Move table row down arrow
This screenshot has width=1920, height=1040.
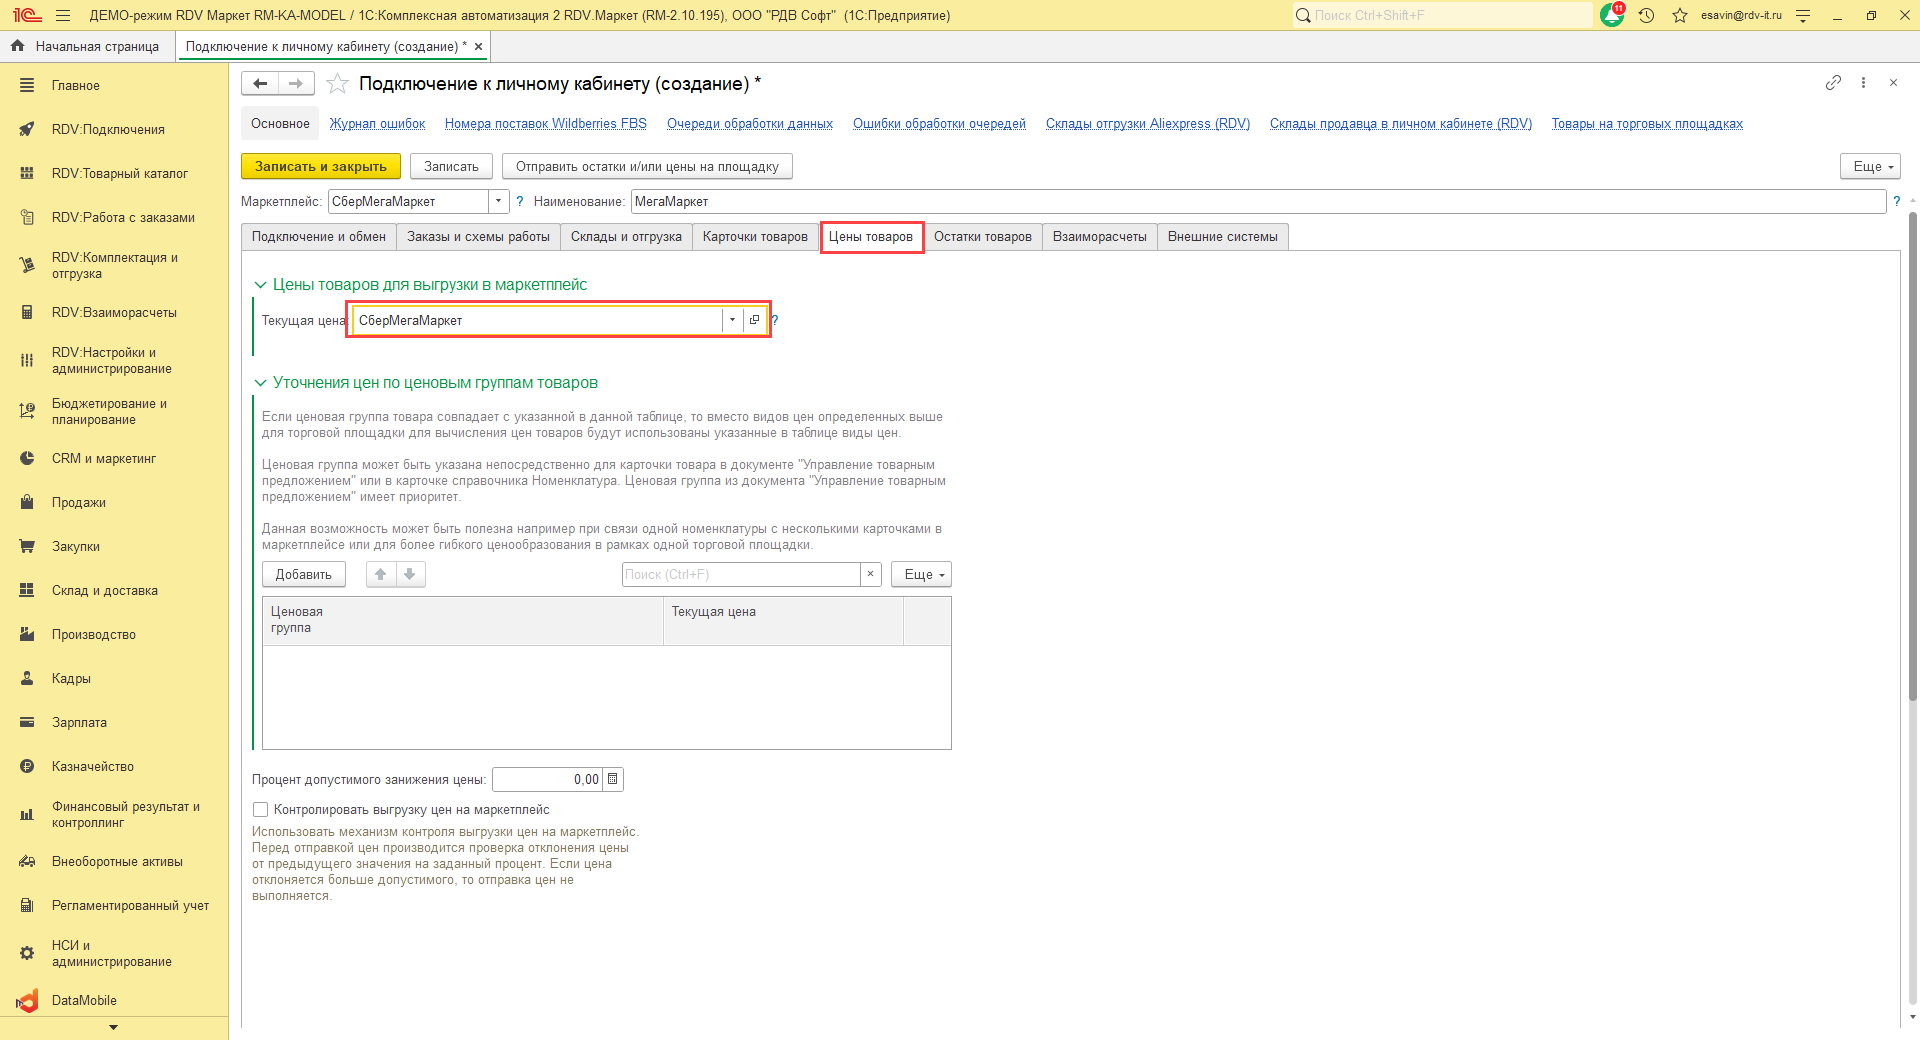coord(410,574)
